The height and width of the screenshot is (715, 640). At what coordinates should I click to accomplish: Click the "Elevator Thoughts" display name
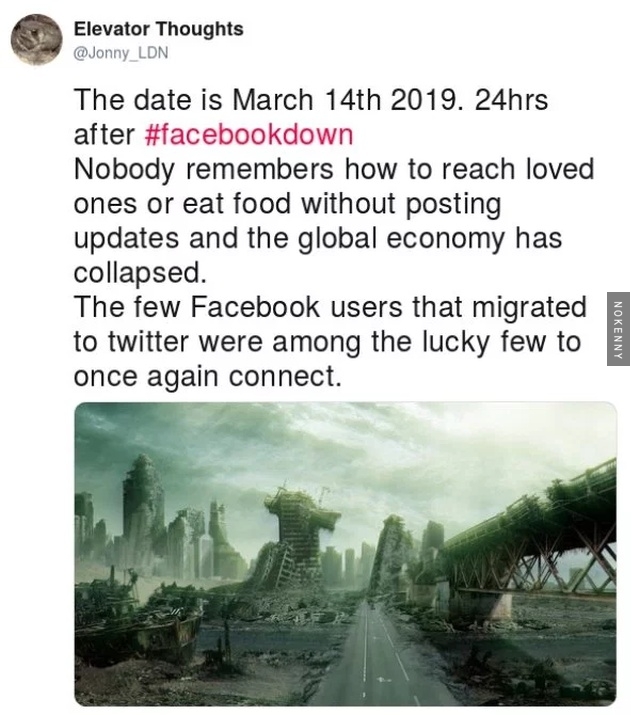159,29
